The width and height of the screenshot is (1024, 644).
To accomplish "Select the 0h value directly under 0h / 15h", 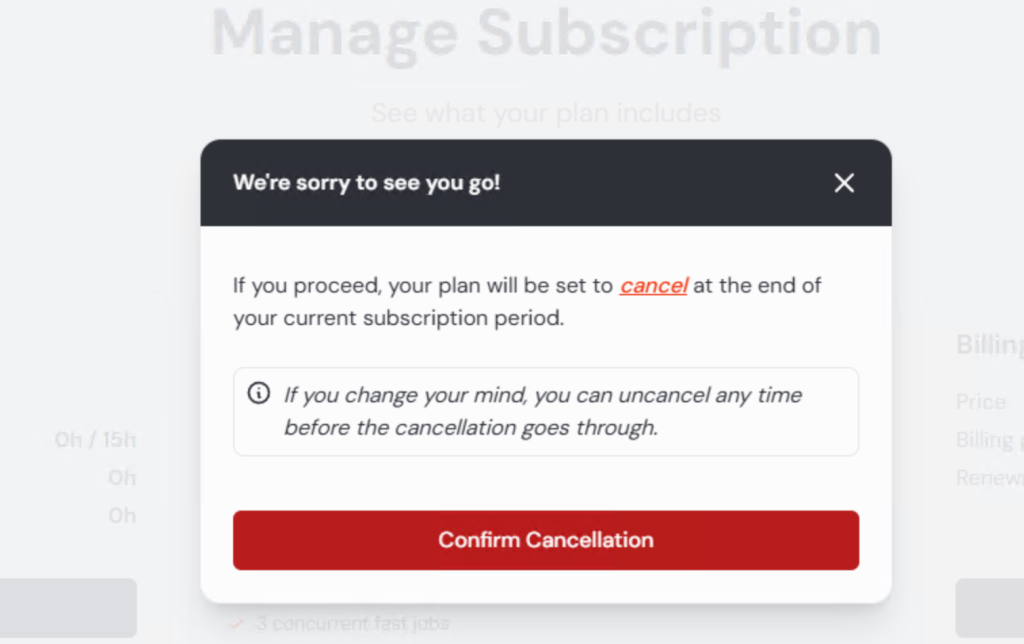I will pyautogui.click(x=122, y=477).
